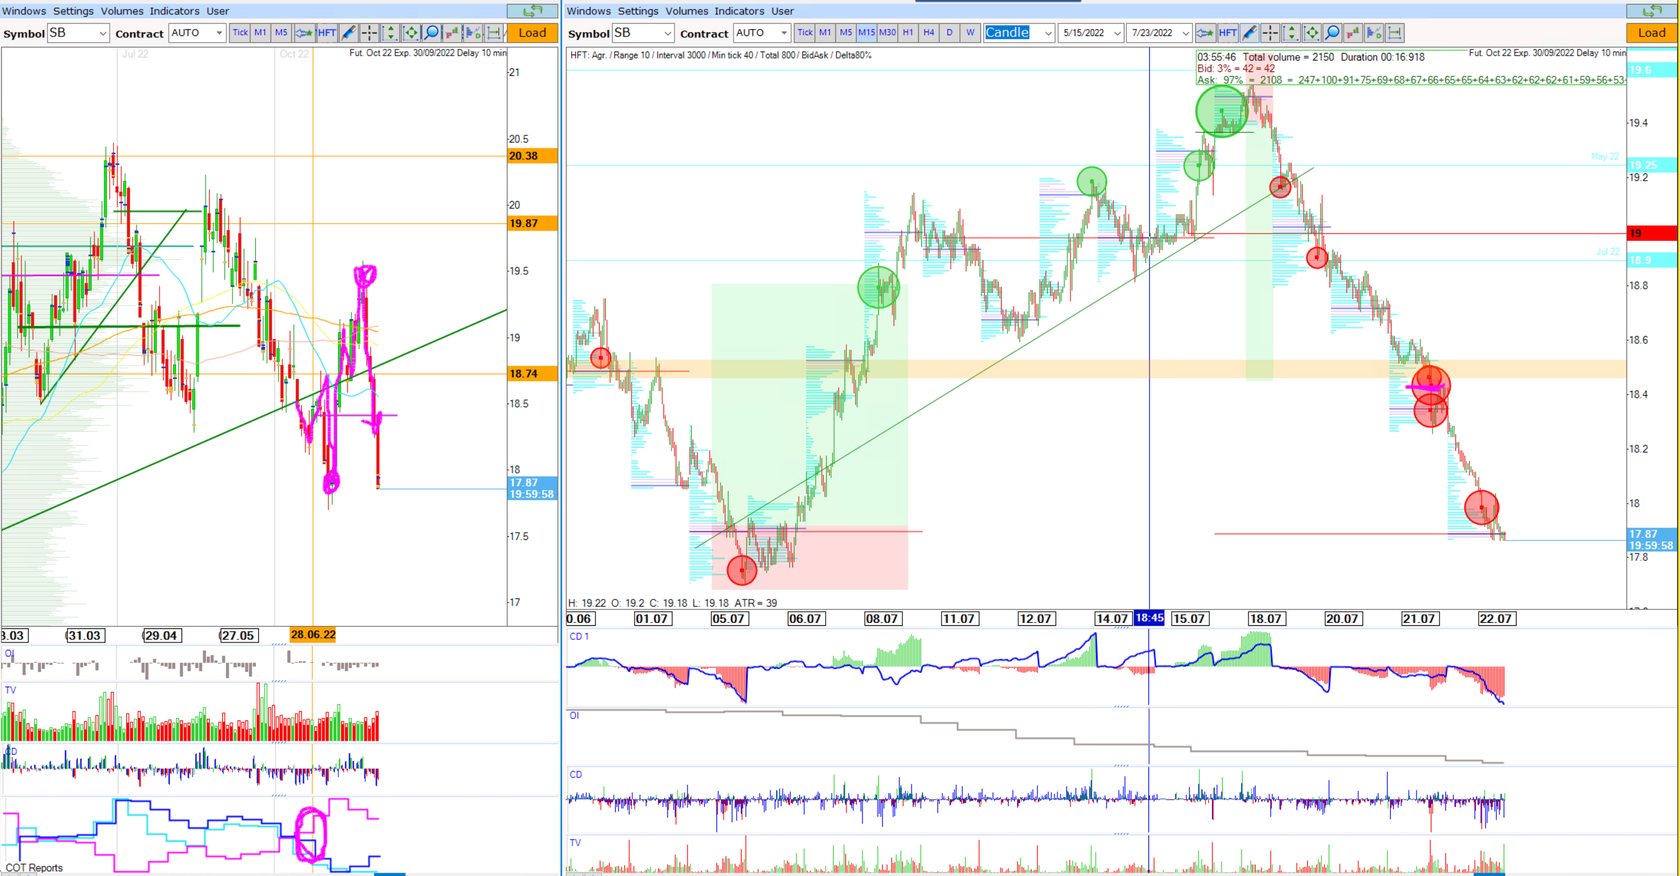Screen dimensions: 1680x876
Task: Switch left chart to M1 timeframe
Action: (260, 33)
